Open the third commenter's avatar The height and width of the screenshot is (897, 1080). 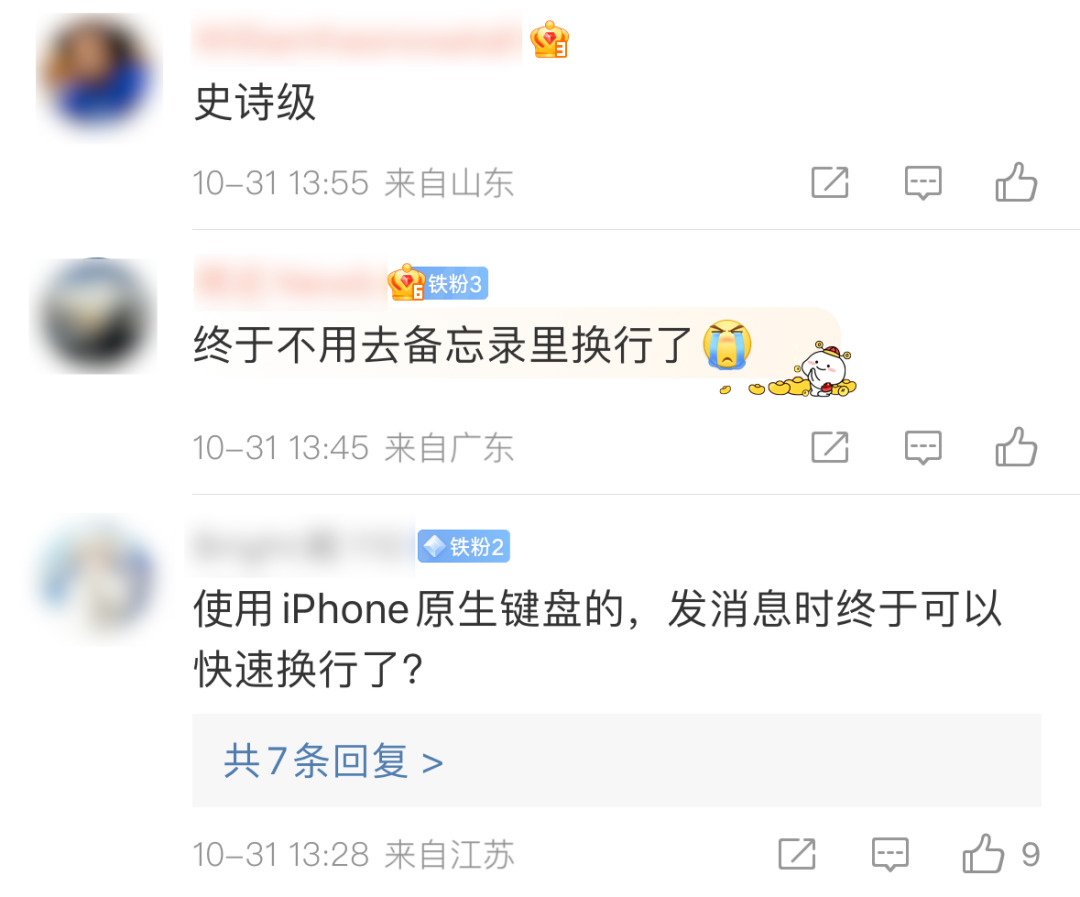coord(96,575)
